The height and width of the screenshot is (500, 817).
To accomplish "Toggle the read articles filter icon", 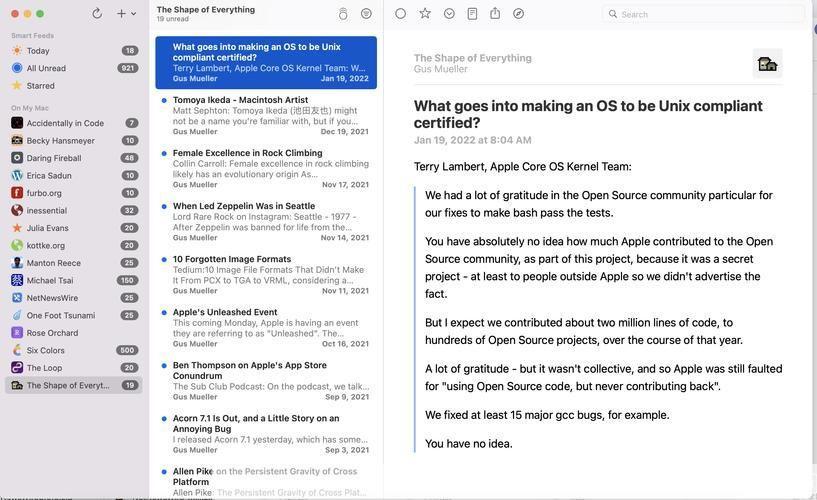I will (366, 14).
